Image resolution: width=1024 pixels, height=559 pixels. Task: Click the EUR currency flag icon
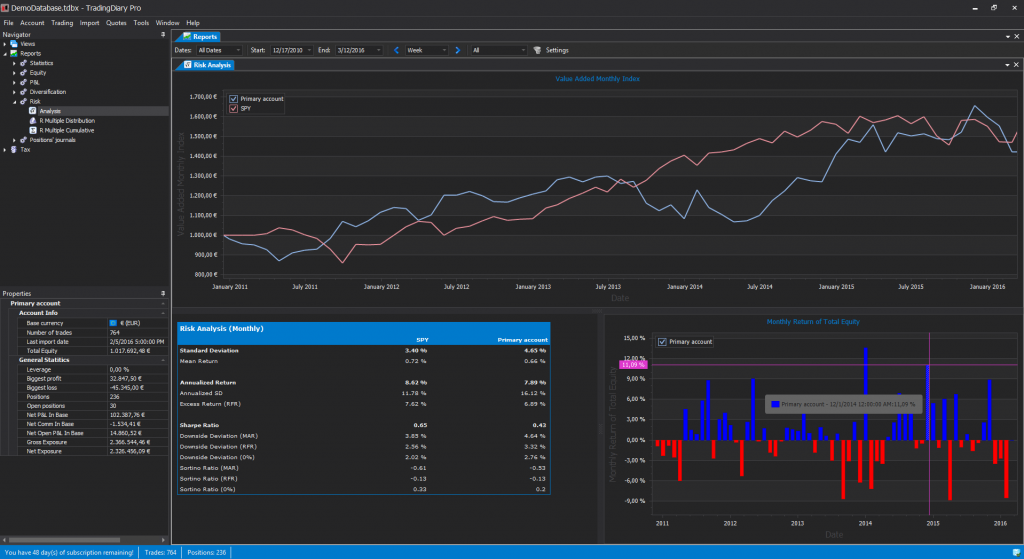pos(113,323)
